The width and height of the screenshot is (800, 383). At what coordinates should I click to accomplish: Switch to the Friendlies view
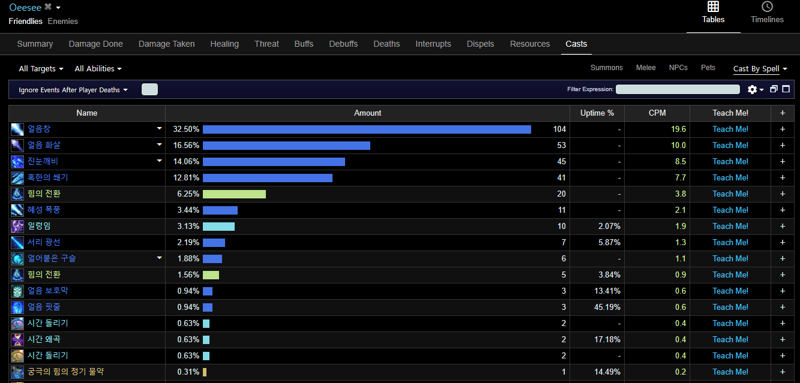tap(26, 21)
